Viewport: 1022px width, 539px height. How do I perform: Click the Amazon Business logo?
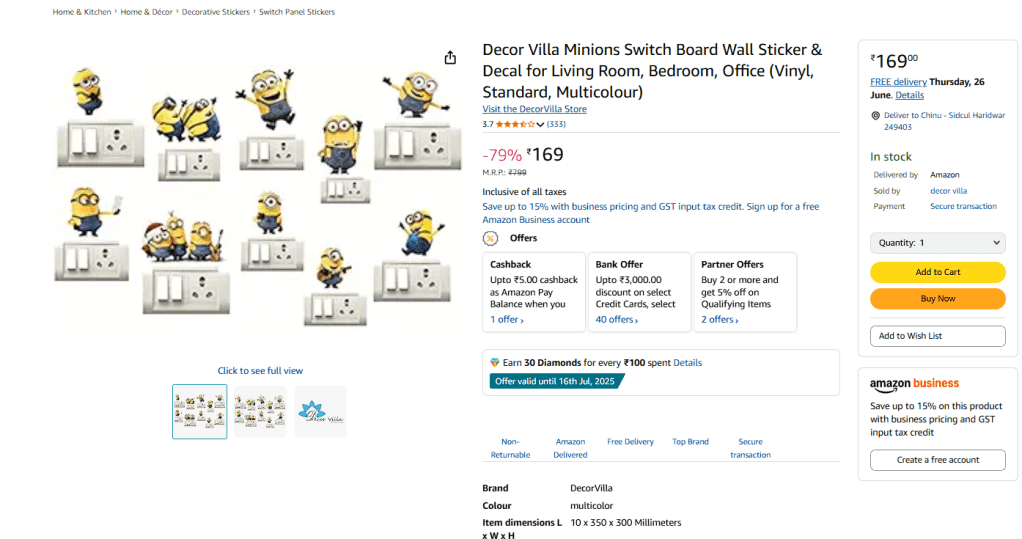914,384
